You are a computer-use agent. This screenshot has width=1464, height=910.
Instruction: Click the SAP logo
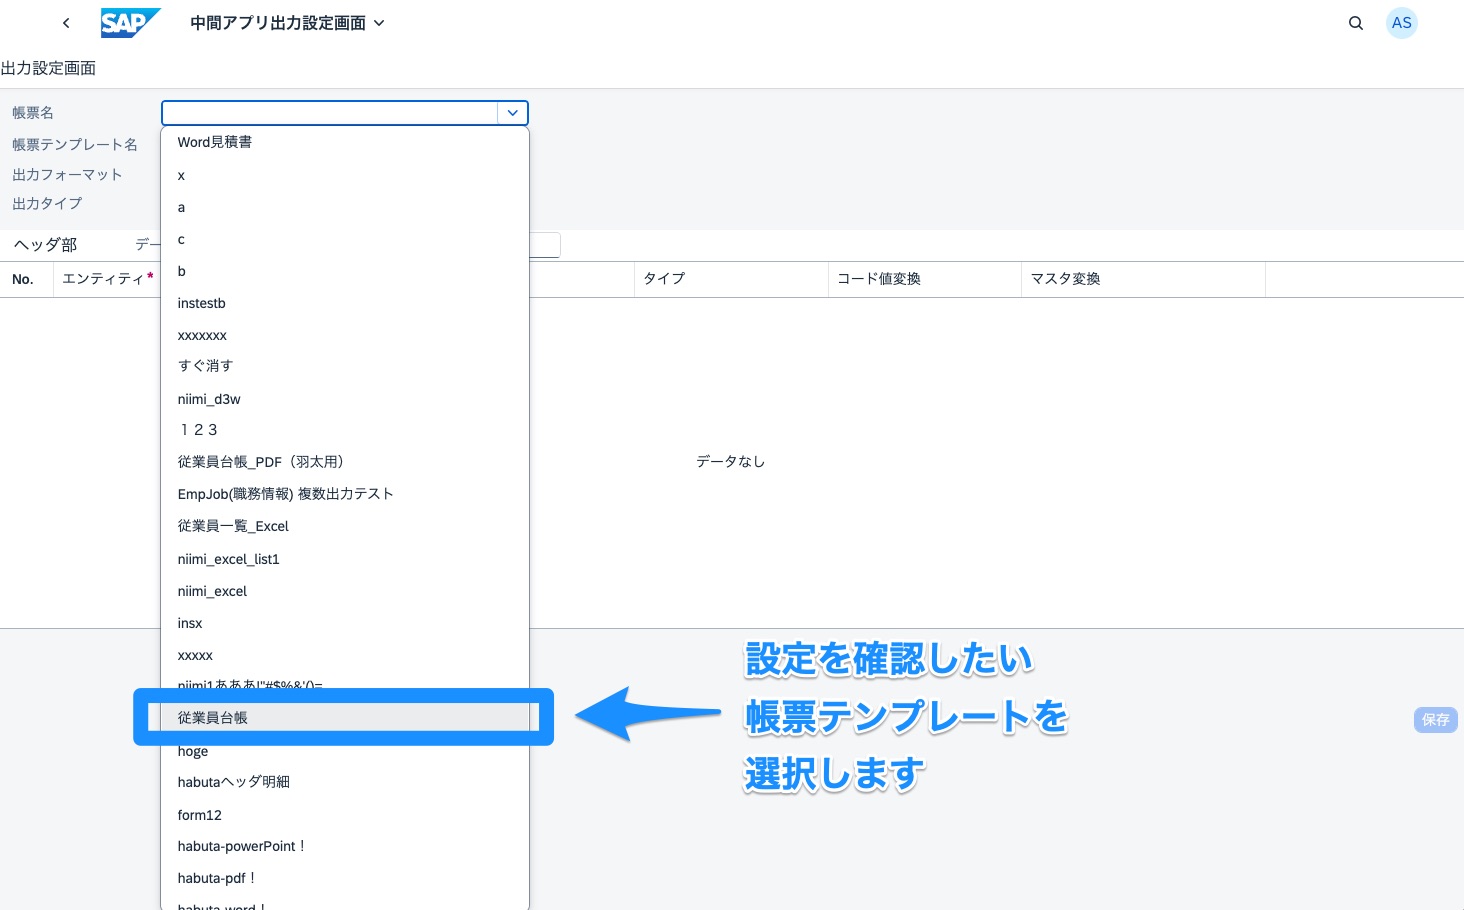130,23
